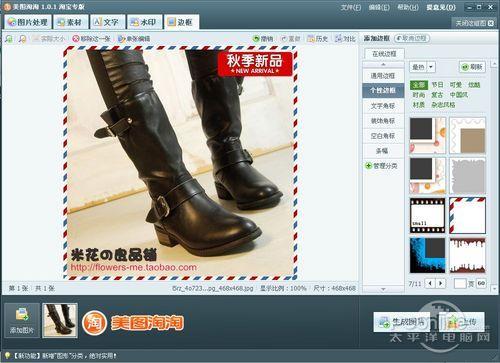This screenshot has width=500, height=363.
Task: Select the 条幅 banner category
Action: [383, 151]
